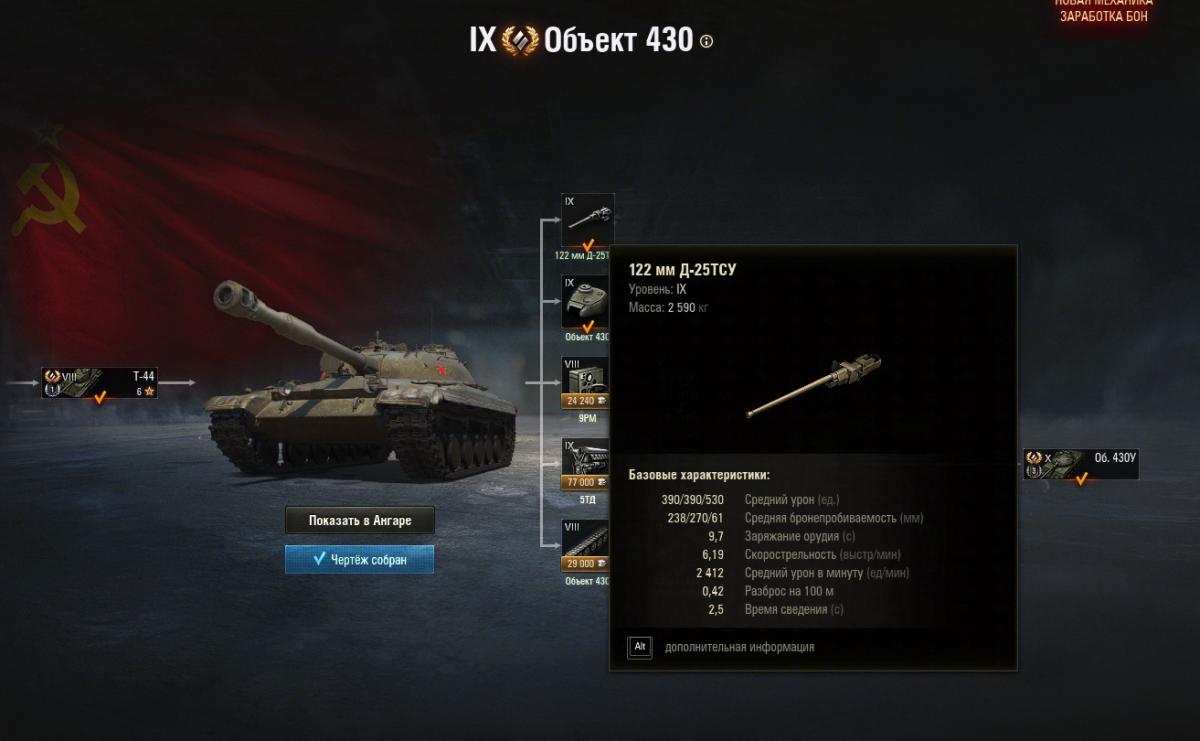Click the tank preview model
Image resolution: width=1200 pixels, height=741 pixels.
(x=363, y=381)
